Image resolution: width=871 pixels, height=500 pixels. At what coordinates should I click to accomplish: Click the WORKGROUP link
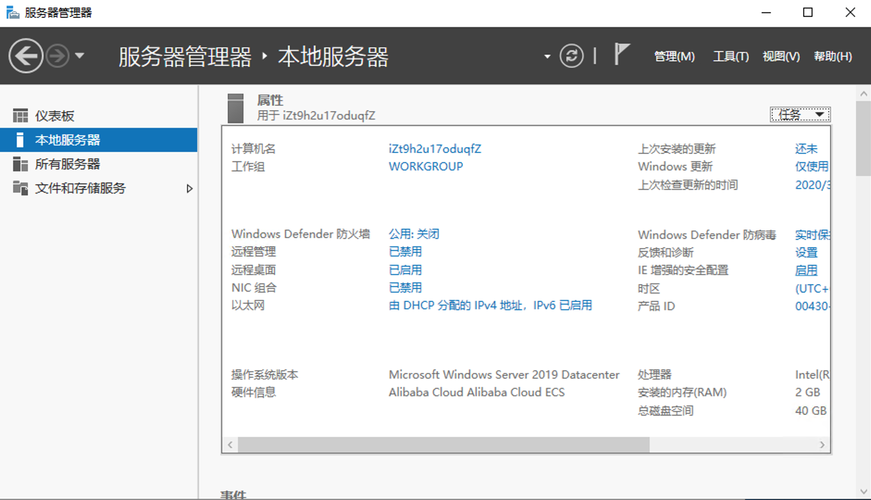(426, 167)
